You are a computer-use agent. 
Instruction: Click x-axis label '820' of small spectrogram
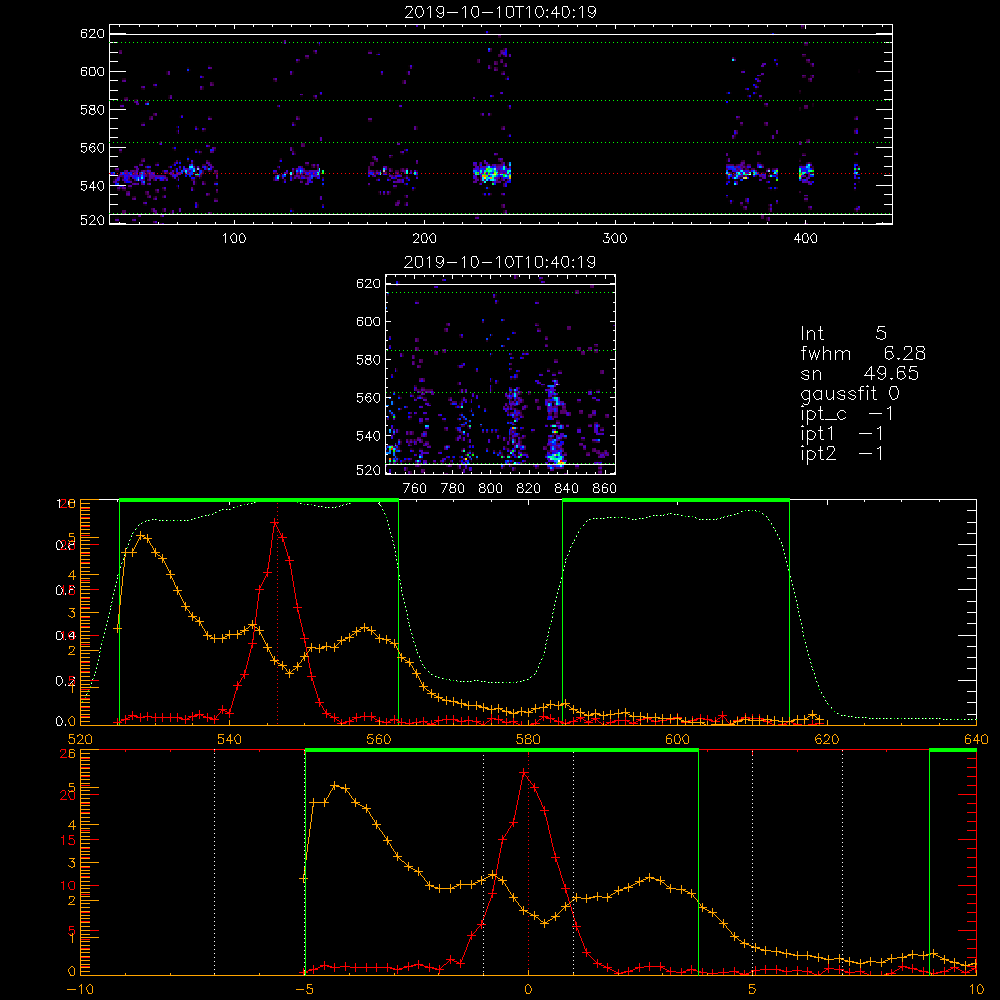coord(529,489)
